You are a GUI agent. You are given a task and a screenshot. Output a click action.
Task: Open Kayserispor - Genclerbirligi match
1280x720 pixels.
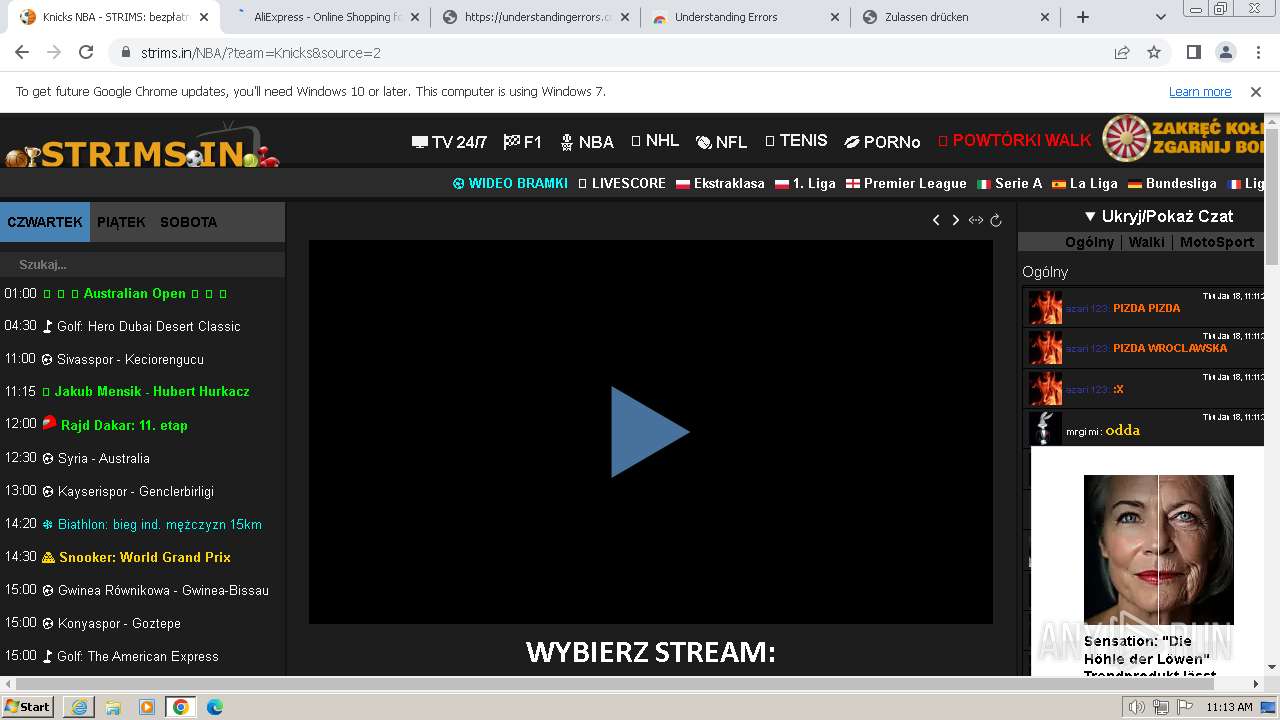[128, 491]
